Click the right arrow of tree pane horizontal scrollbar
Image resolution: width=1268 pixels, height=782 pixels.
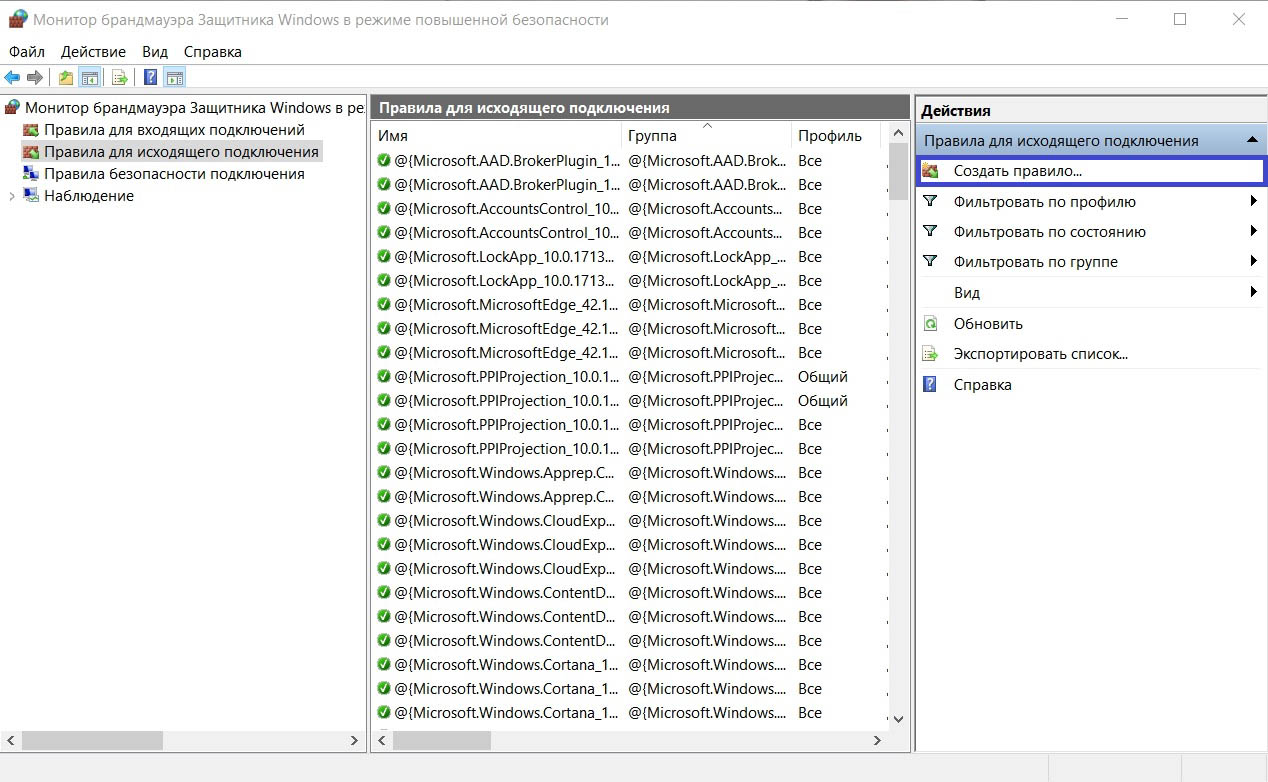click(354, 741)
